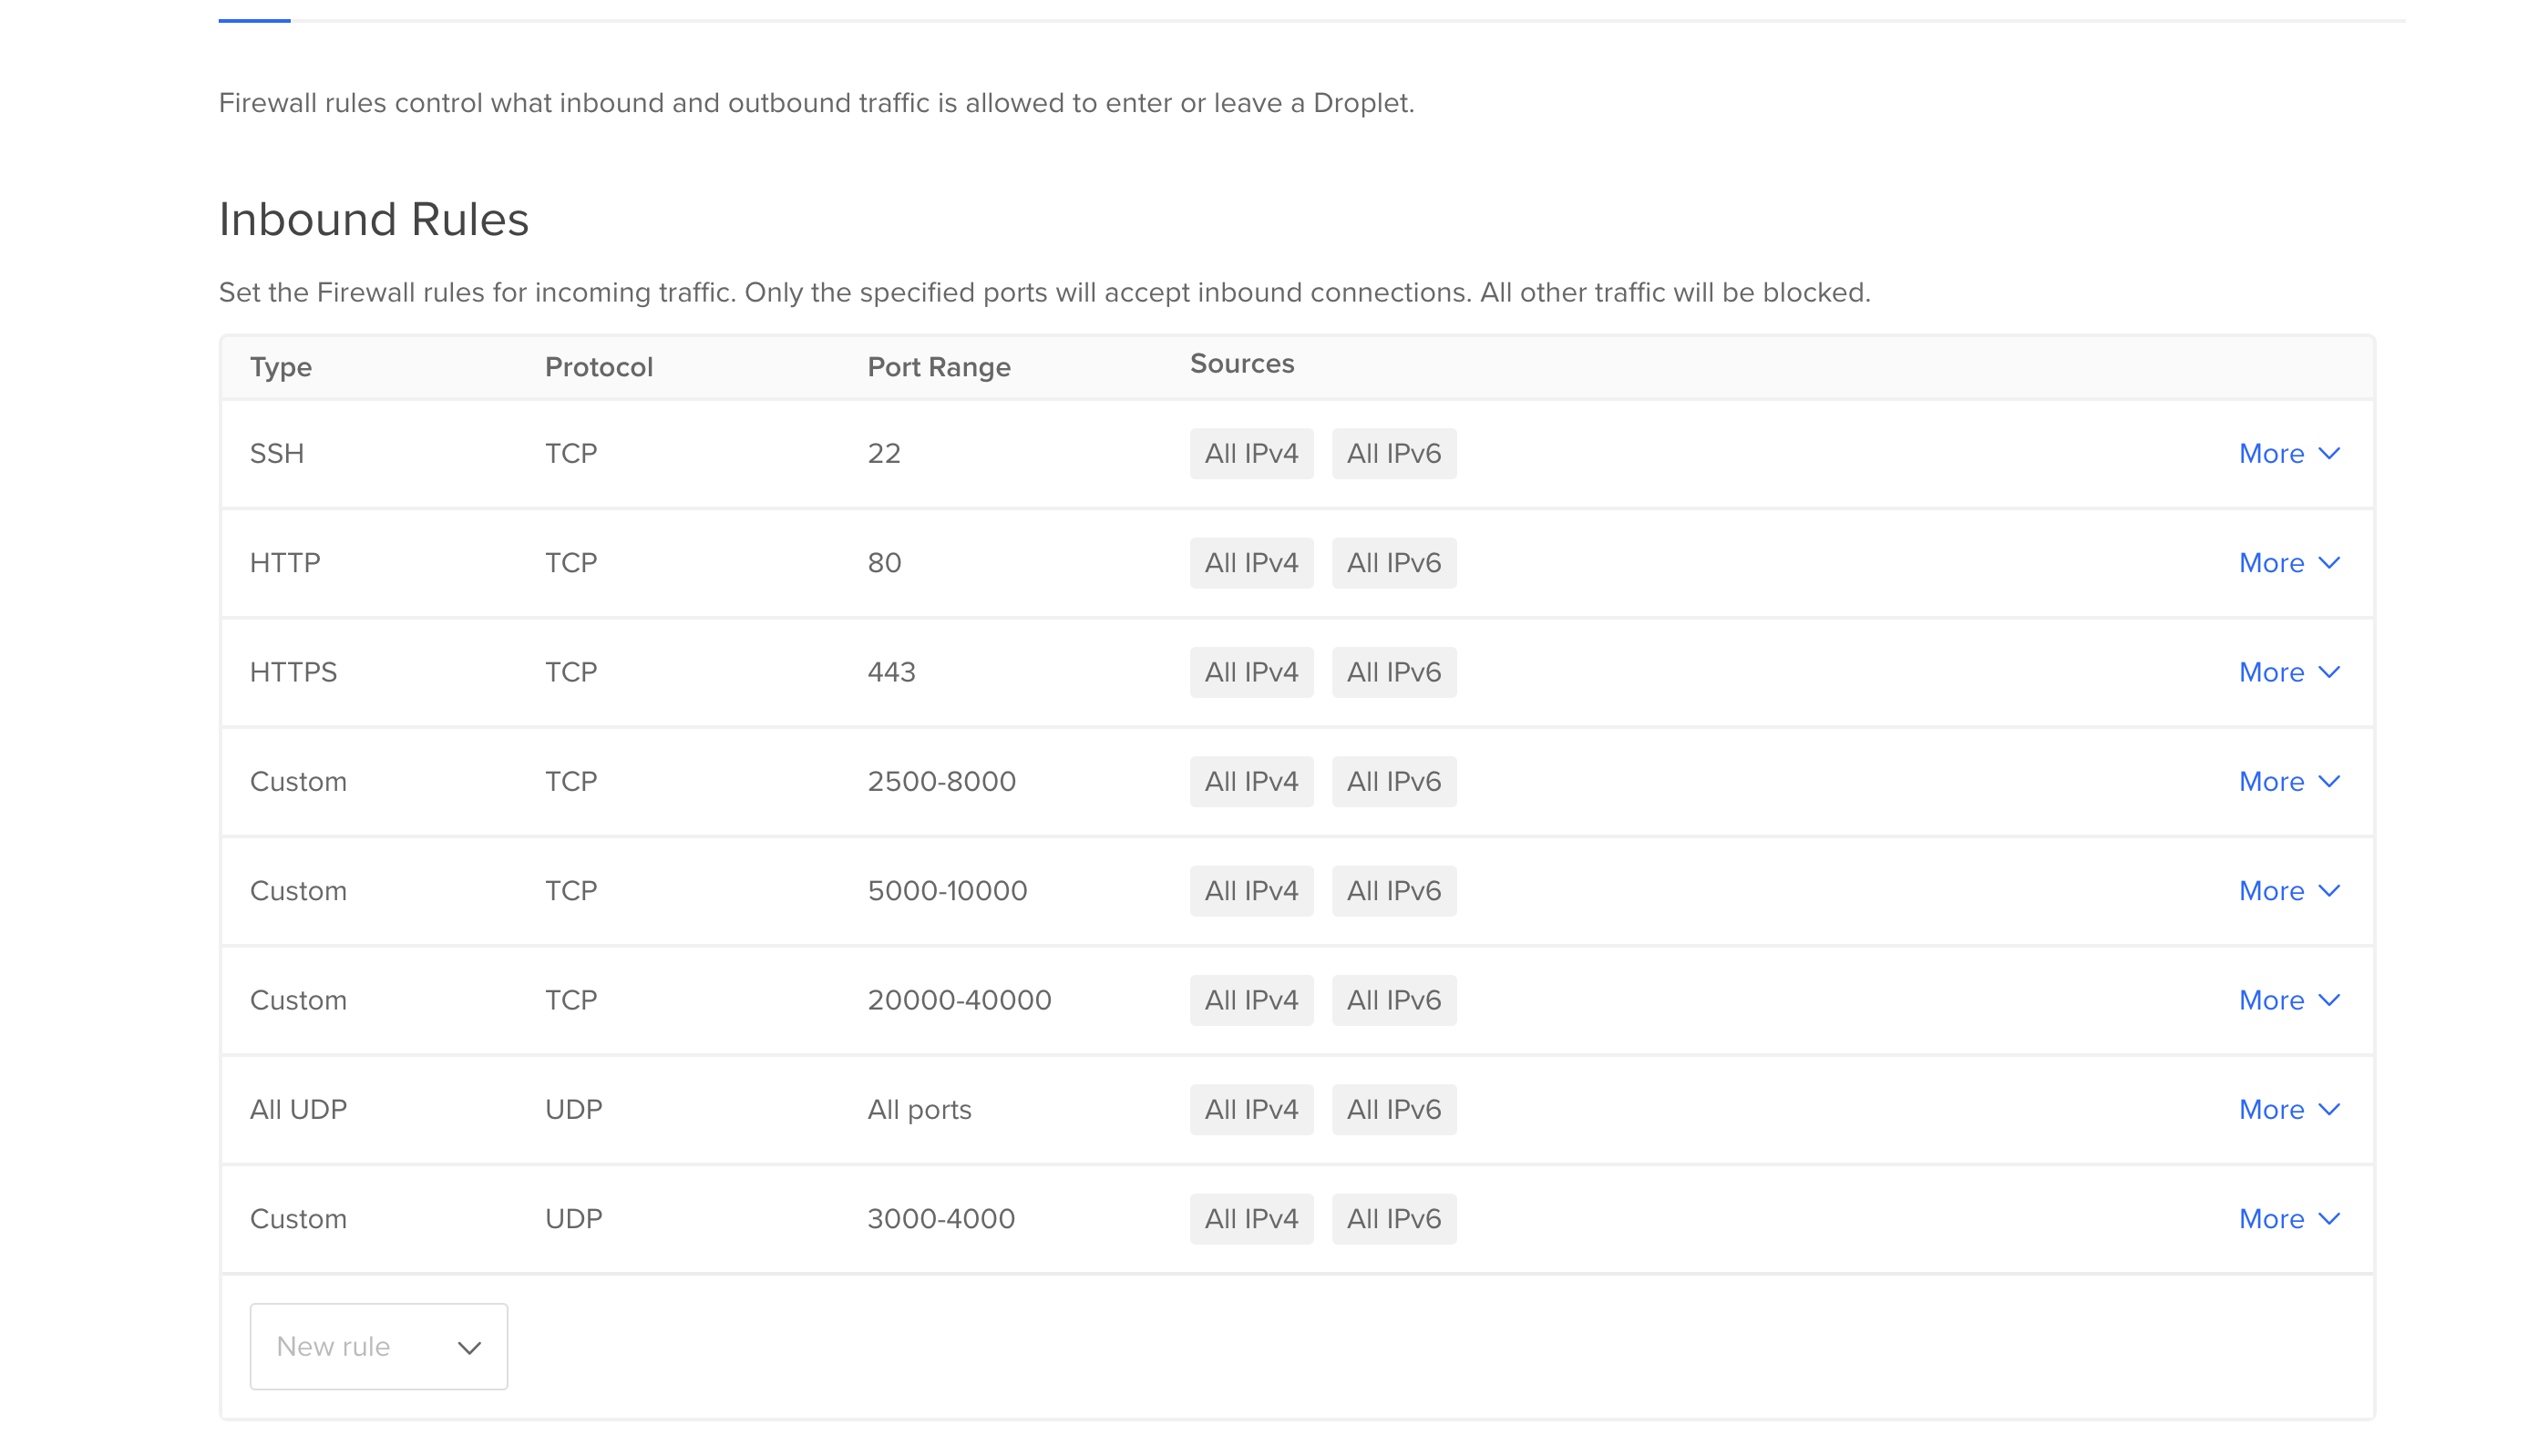This screenshot has width=2528, height=1456.
Task: Select the All IPv6 tag on the All UDP rule
Action: click(x=1394, y=1109)
